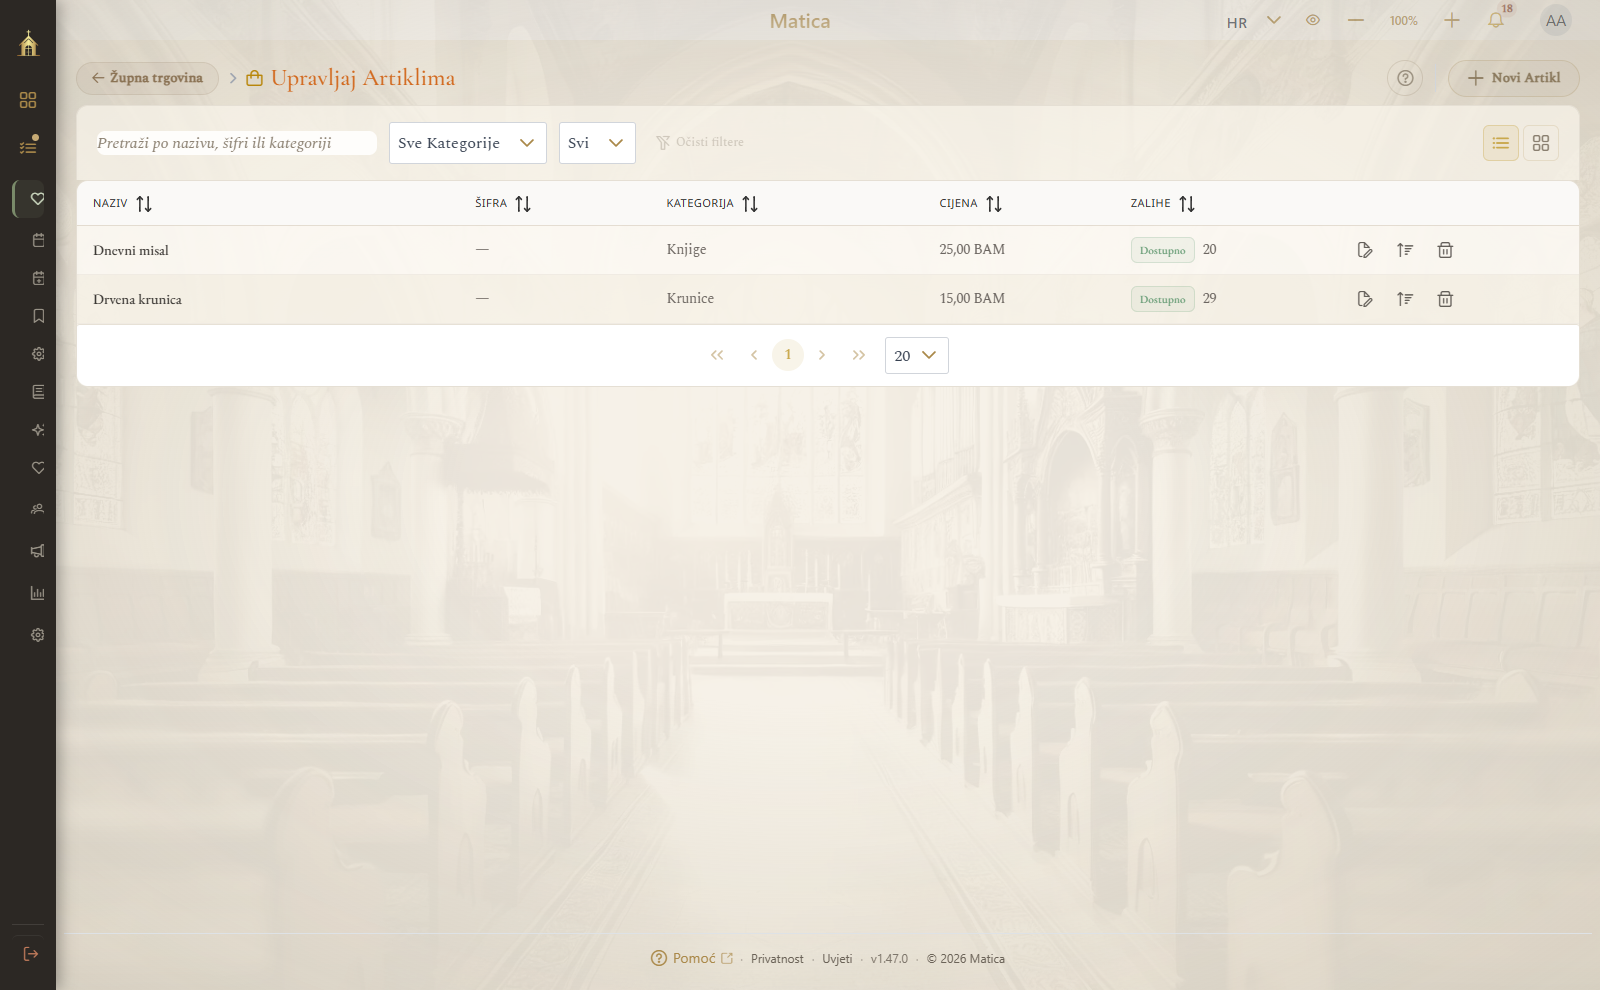The image size is (1600, 990).
Task: Open the Privatnost footer link
Action: [777, 959]
